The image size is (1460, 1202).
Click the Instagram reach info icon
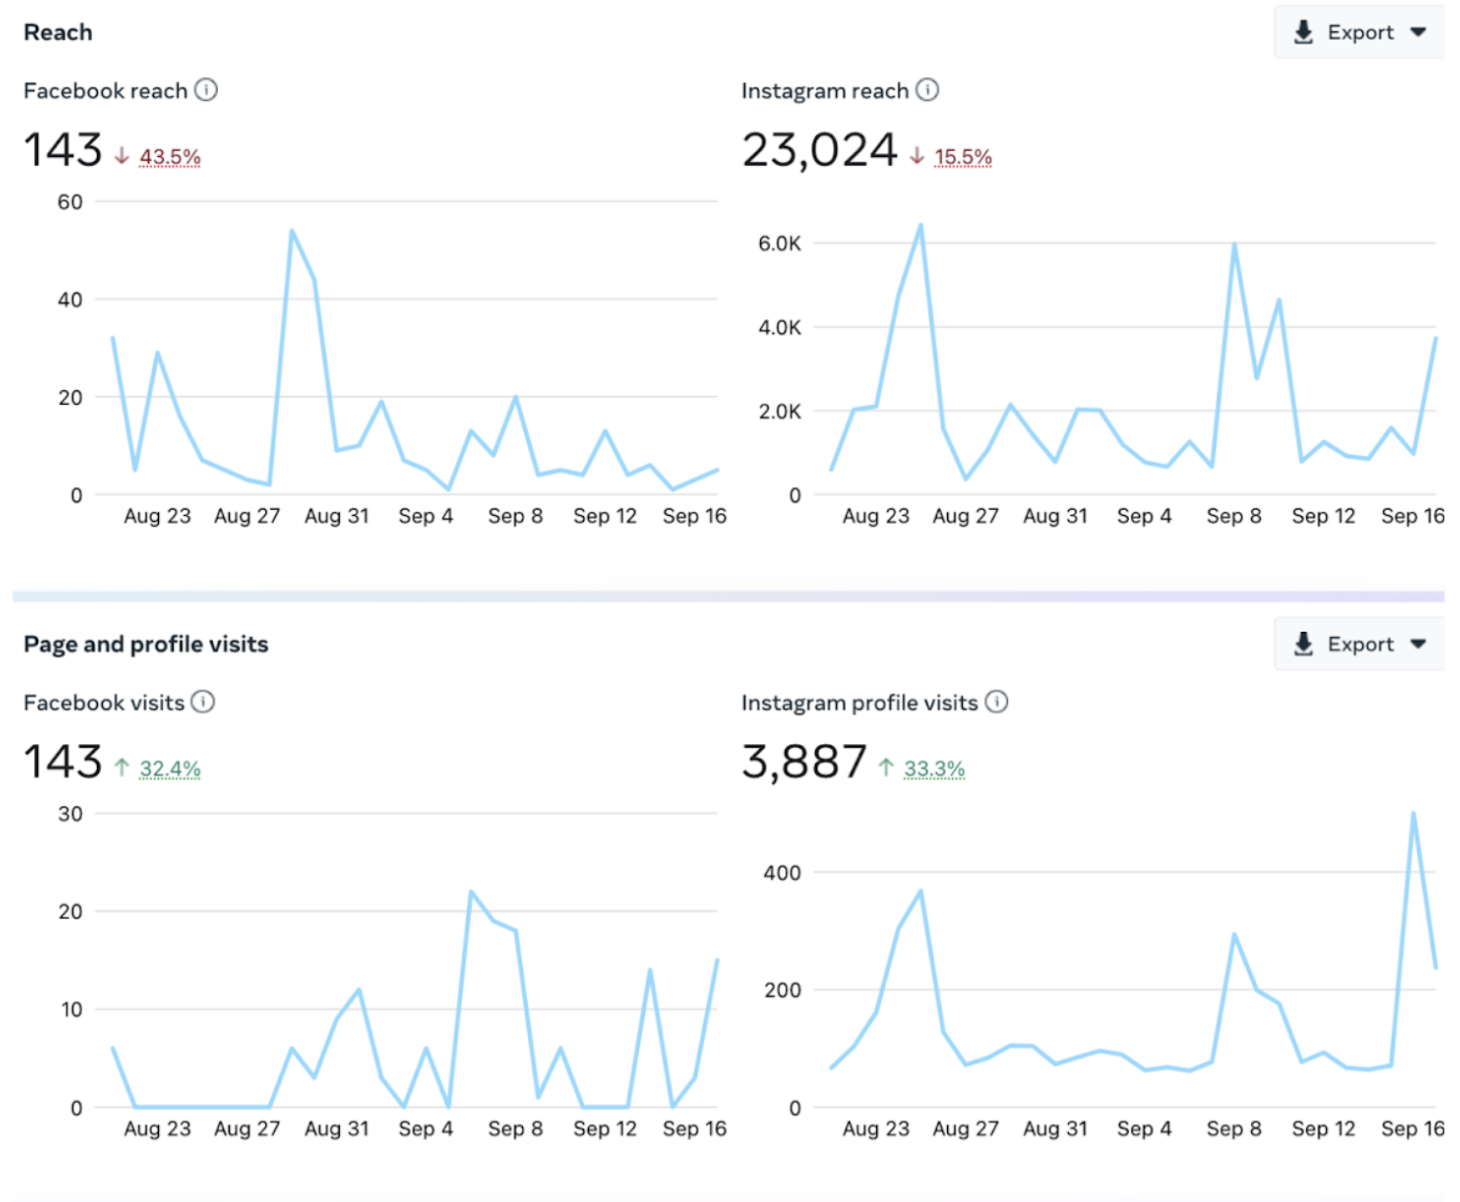click(x=927, y=90)
